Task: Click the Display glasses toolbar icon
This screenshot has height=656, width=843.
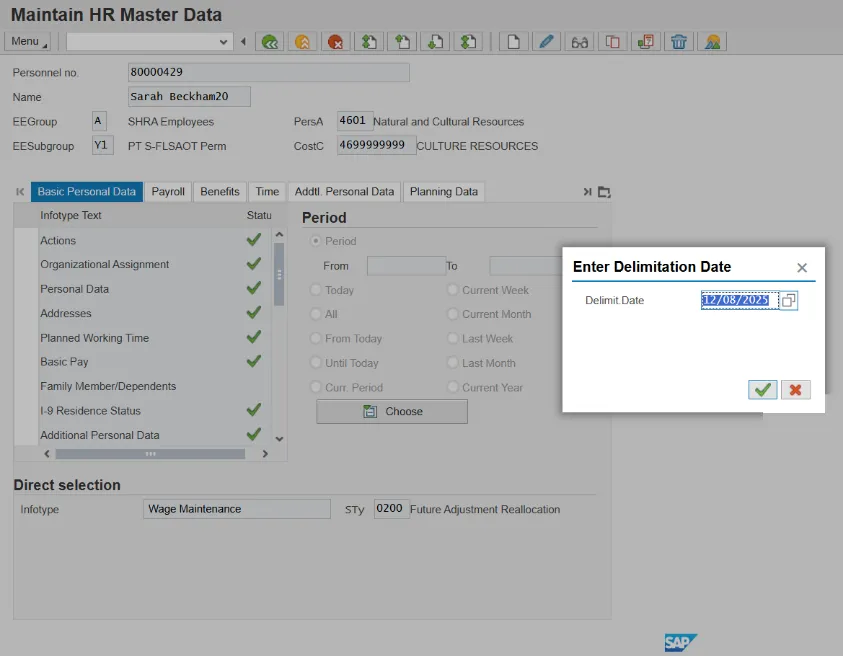Action: (579, 42)
